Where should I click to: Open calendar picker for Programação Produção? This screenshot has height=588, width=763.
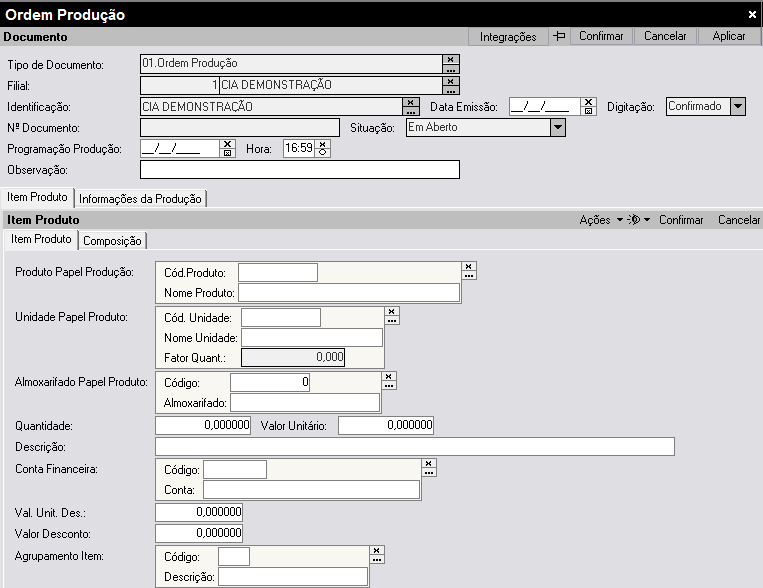pos(227,153)
